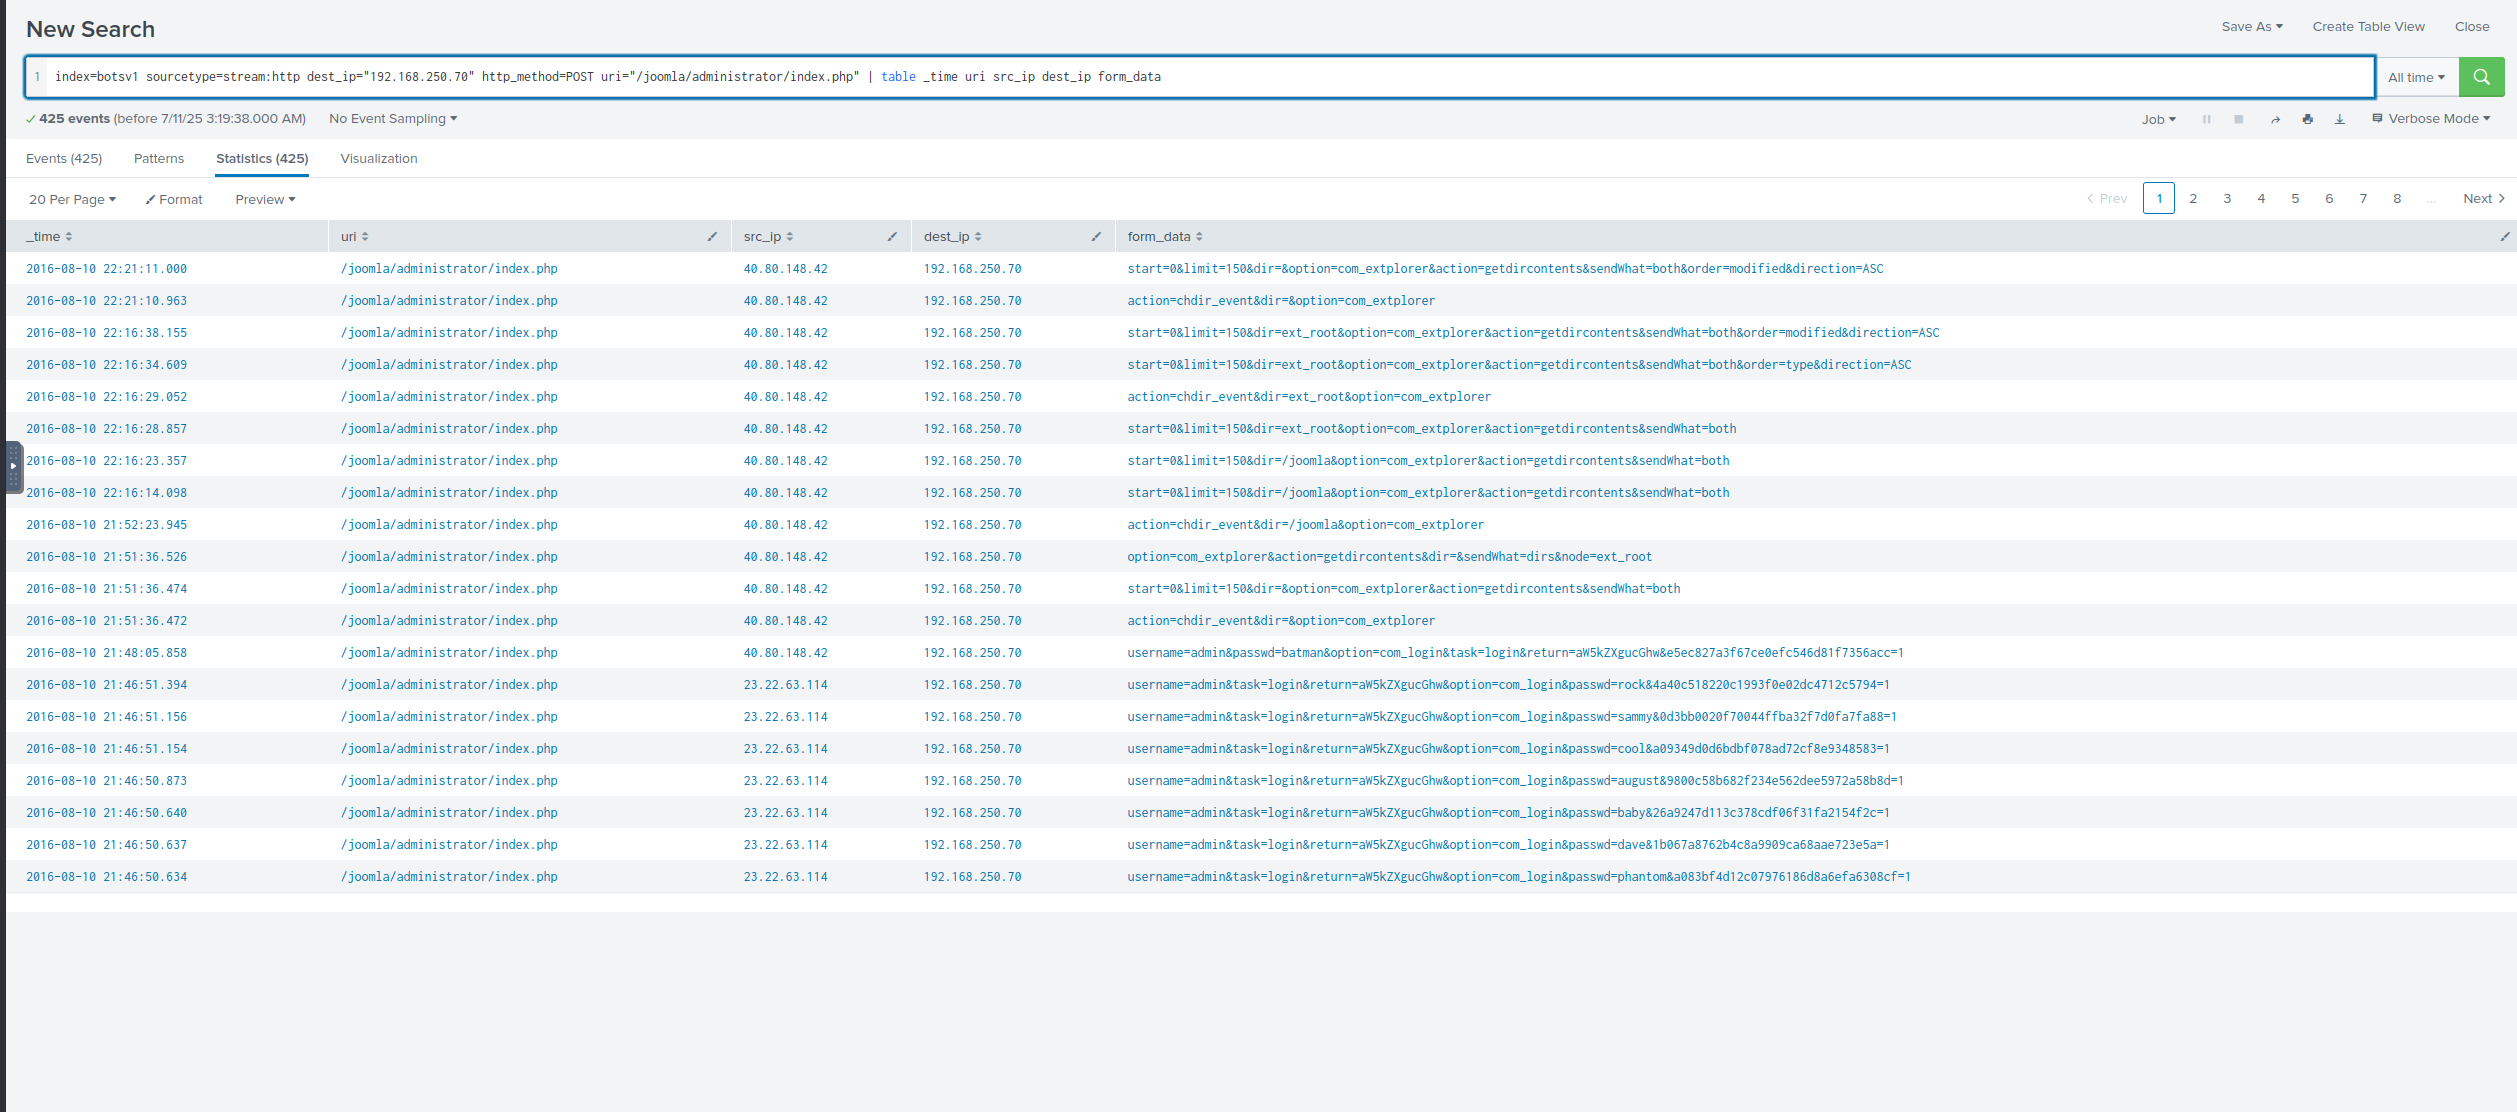Click timestamp 2016-08-10 21:52:23.945

tap(106, 525)
